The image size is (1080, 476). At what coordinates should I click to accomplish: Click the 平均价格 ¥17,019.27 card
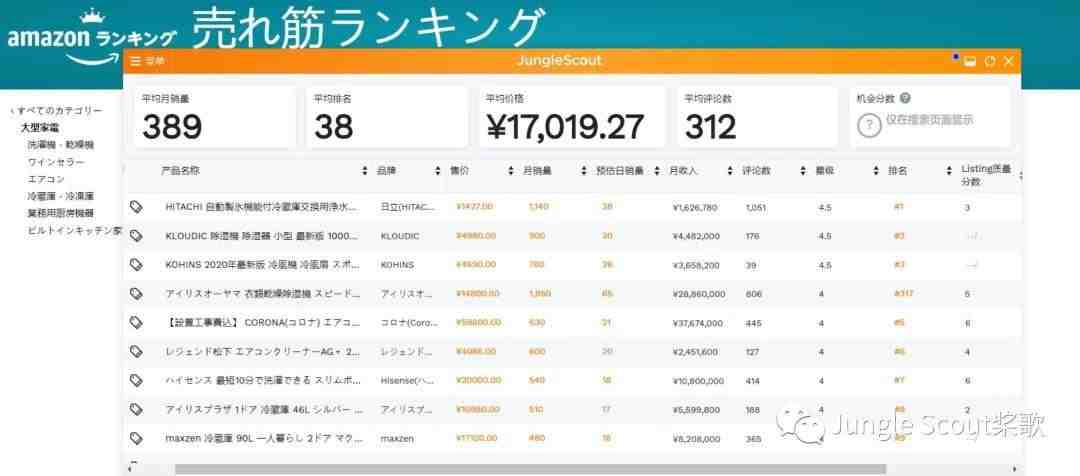(x=572, y=117)
